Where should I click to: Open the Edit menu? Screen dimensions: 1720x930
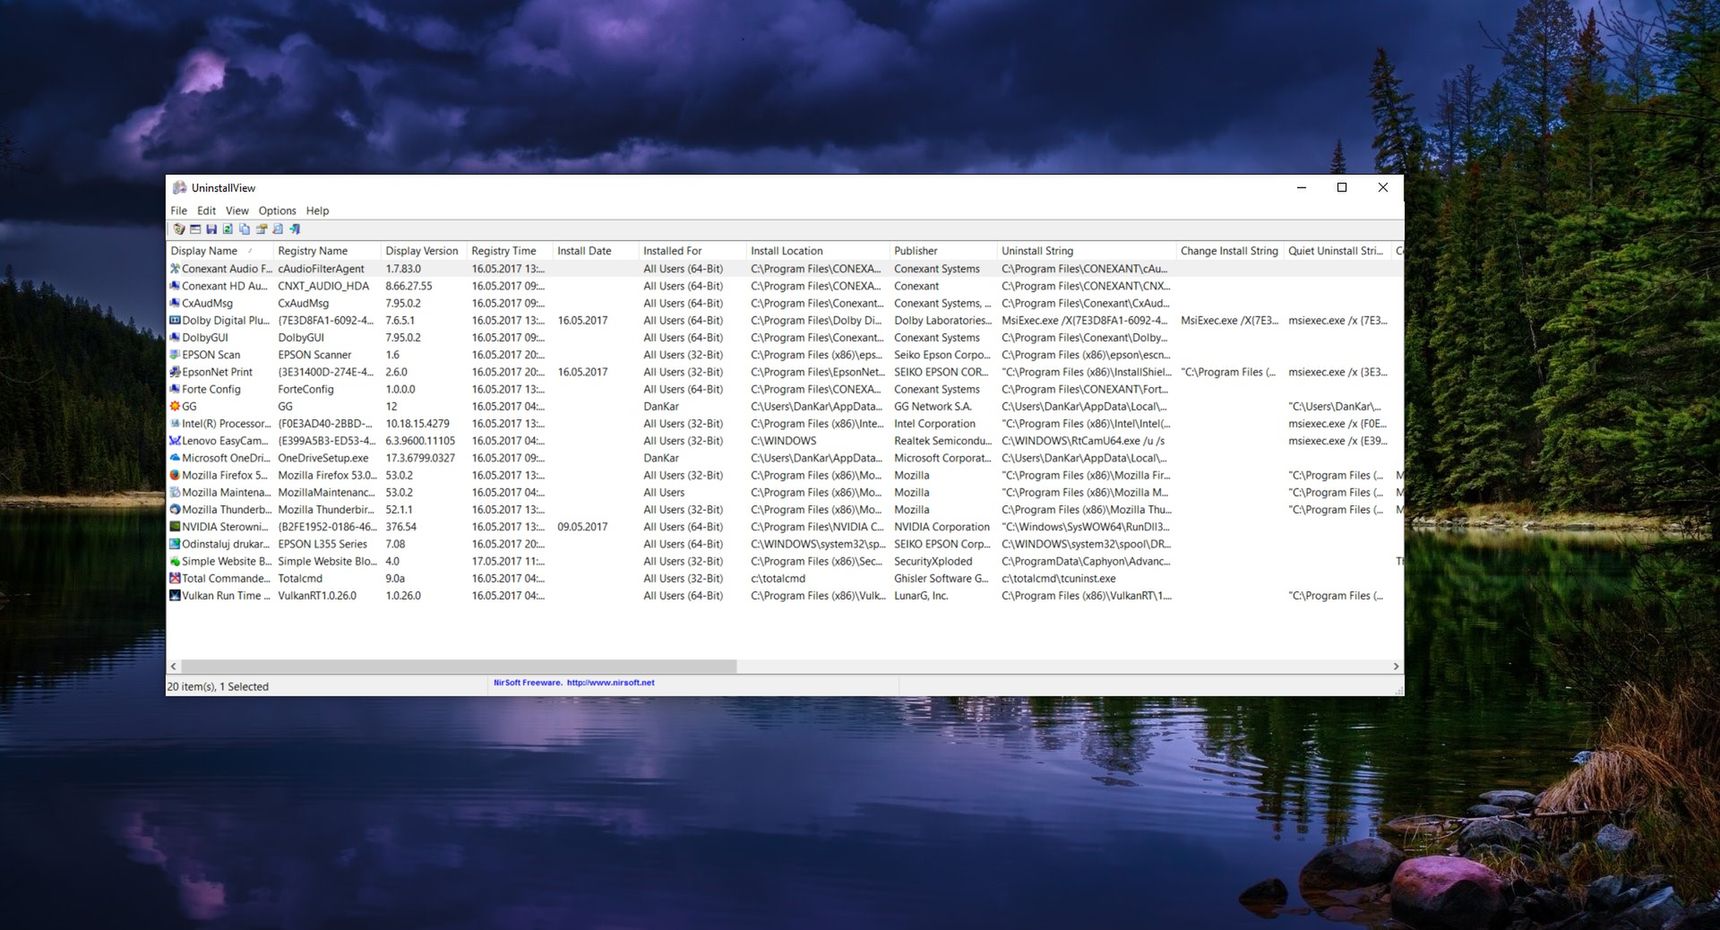point(206,211)
